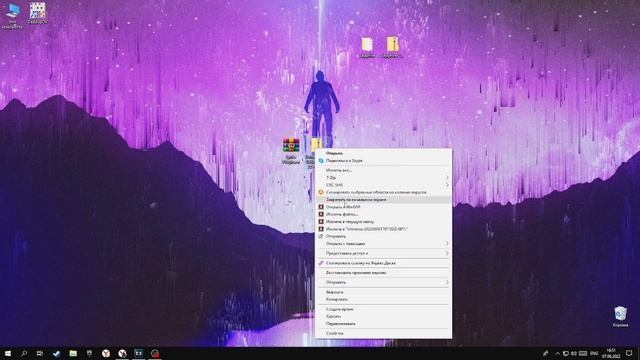Open the This PC desktop shortcut
The height and width of the screenshot is (360, 640).
pyautogui.click(x=12, y=16)
